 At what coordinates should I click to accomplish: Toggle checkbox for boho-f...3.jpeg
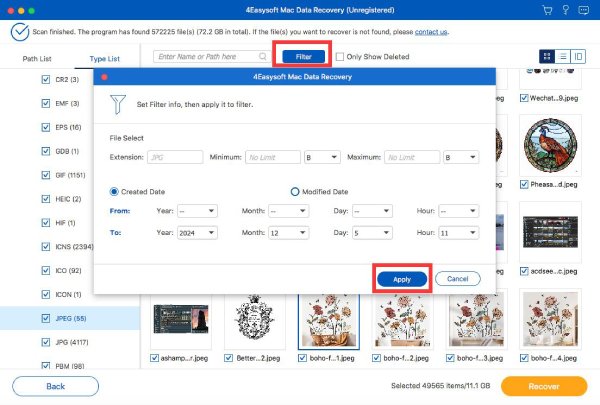click(450, 358)
